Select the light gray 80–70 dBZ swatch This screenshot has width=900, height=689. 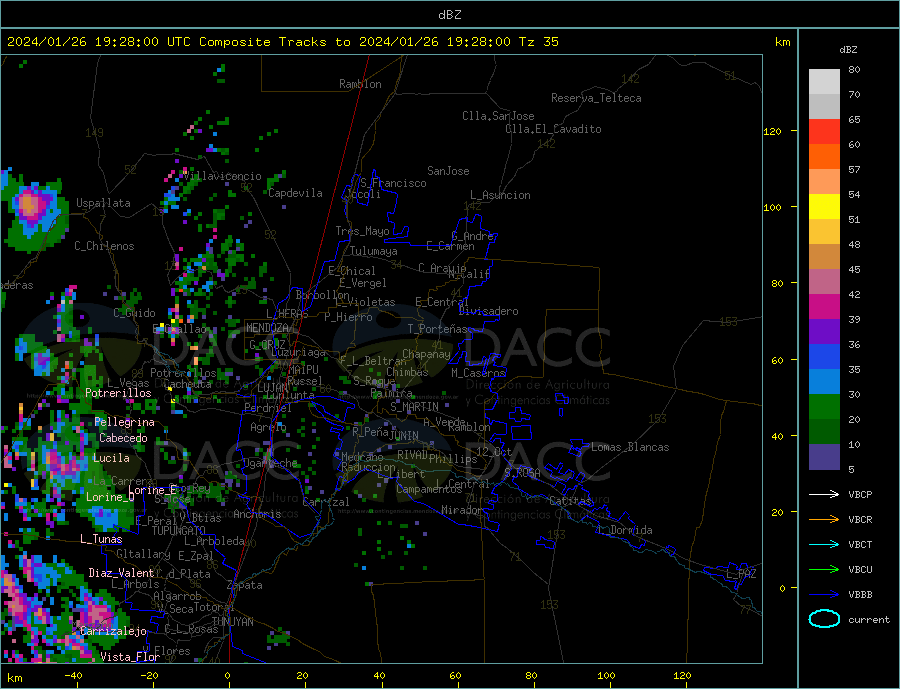pos(824,82)
